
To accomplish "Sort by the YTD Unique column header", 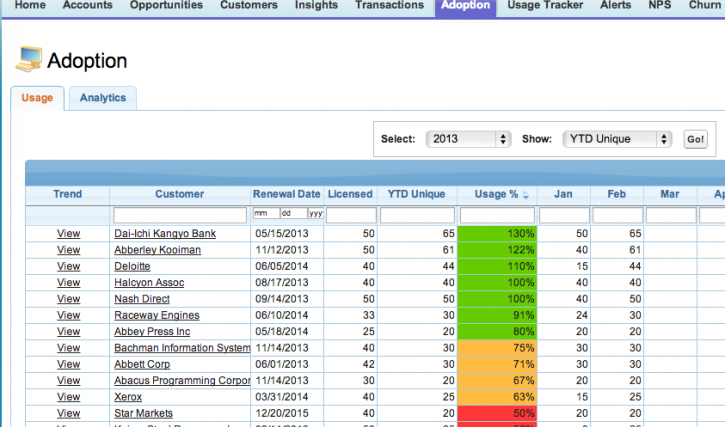I will pos(416,194).
